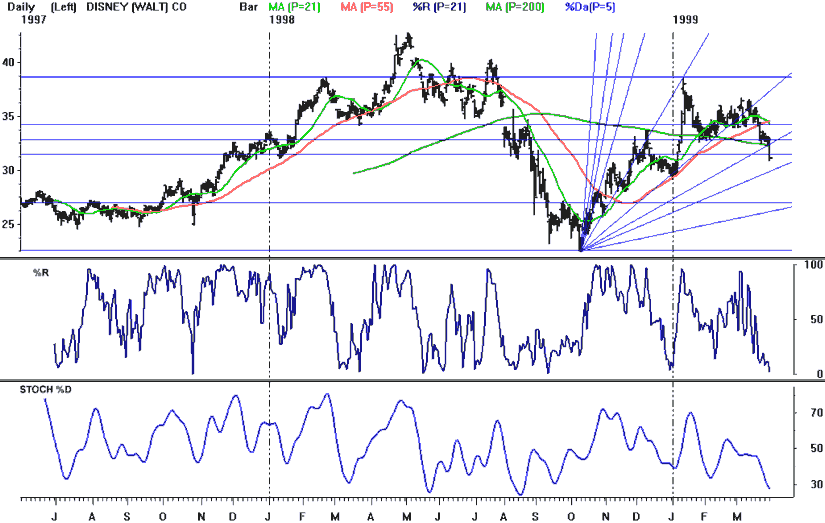Click month label 'F' for February 1998

point(303,517)
